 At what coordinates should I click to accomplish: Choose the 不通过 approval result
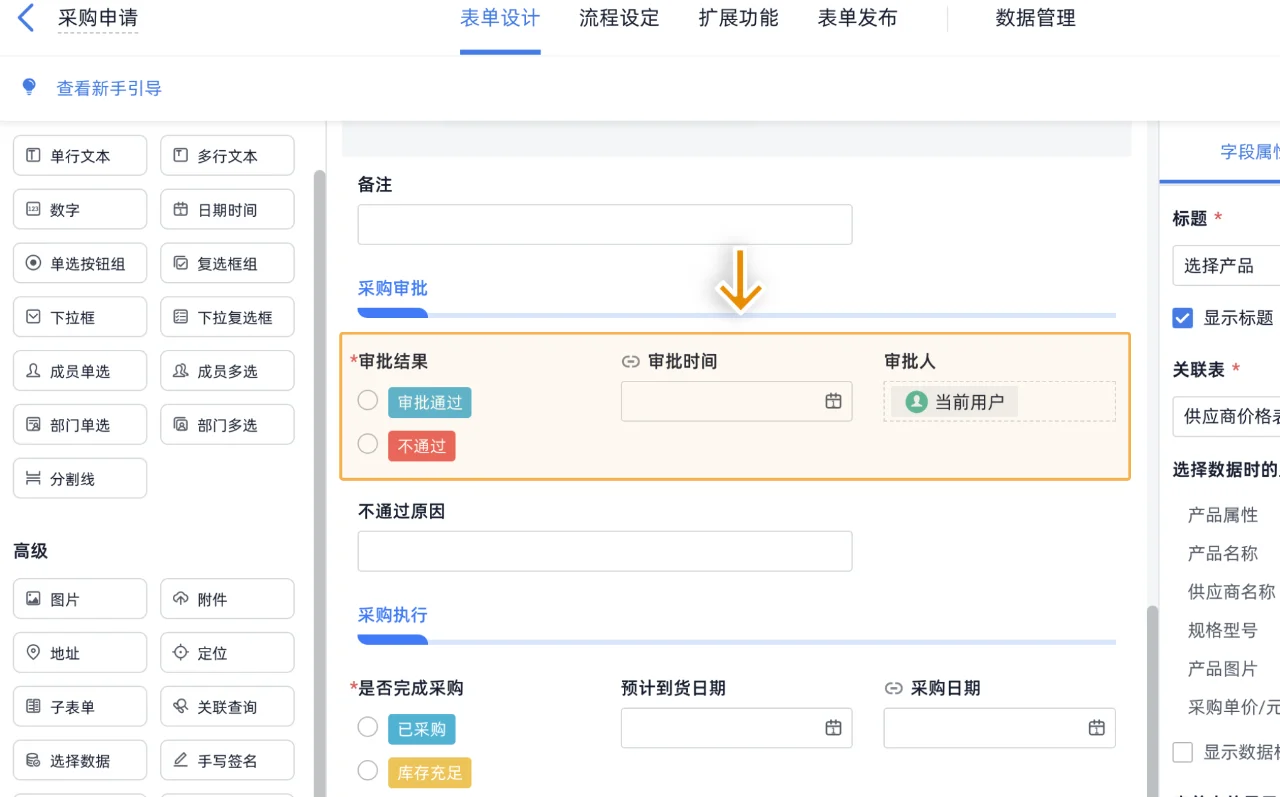coord(367,444)
